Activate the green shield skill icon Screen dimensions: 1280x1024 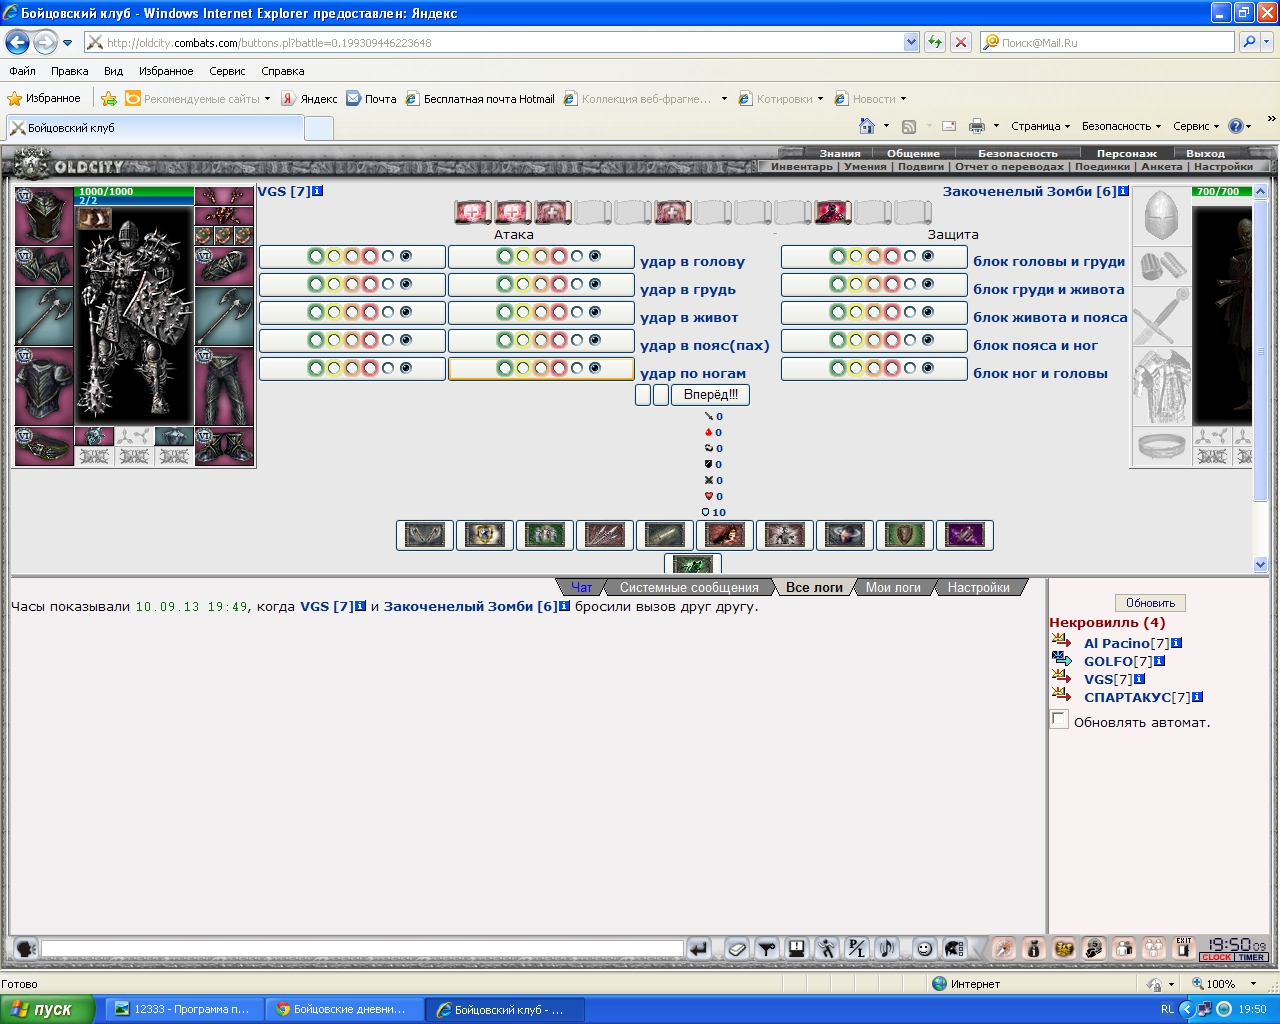[x=905, y=535]
